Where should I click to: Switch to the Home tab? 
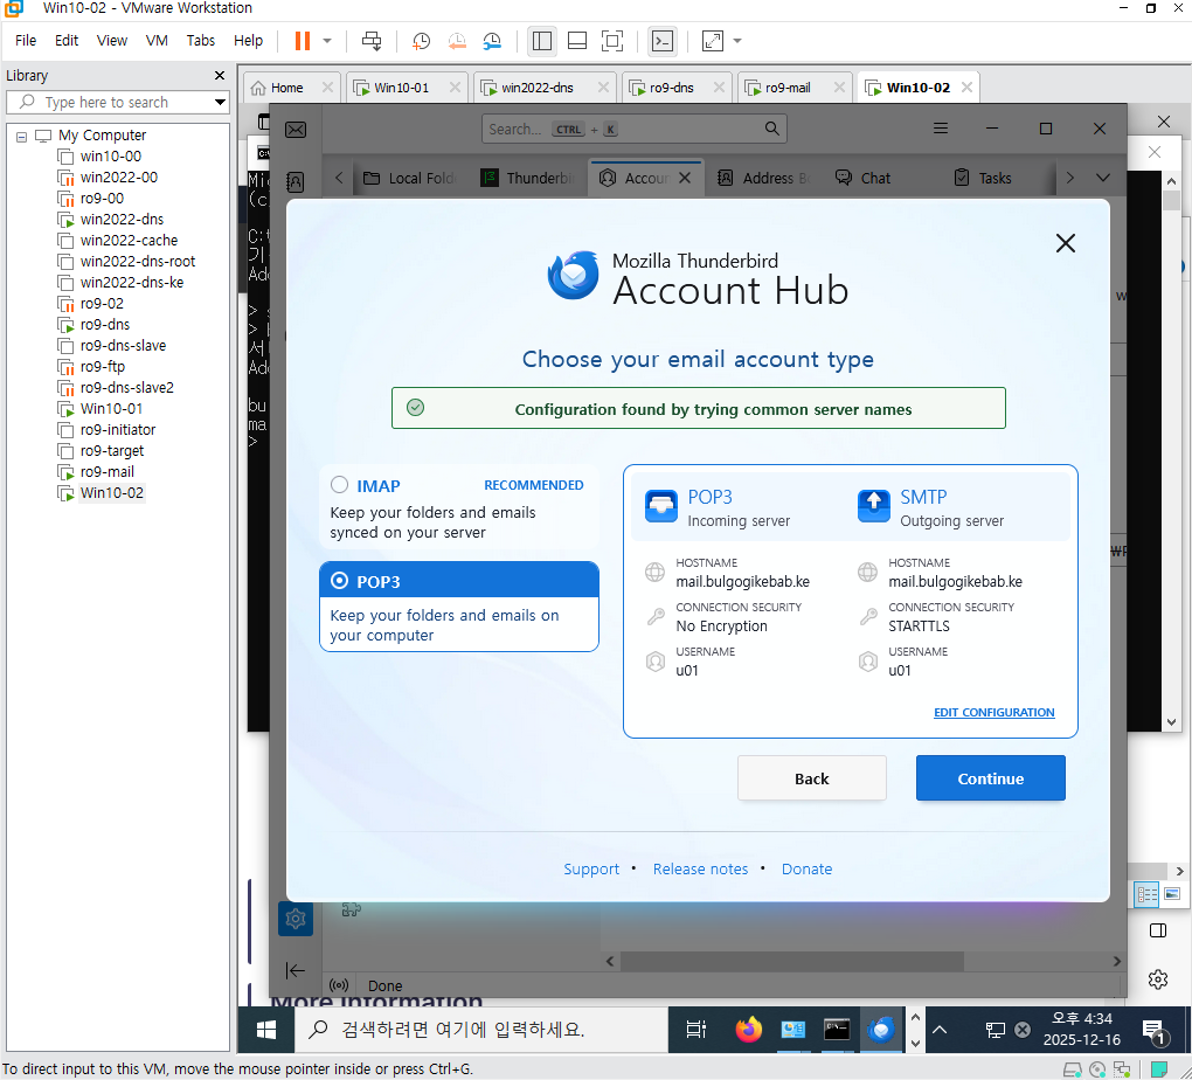point(287,87)
